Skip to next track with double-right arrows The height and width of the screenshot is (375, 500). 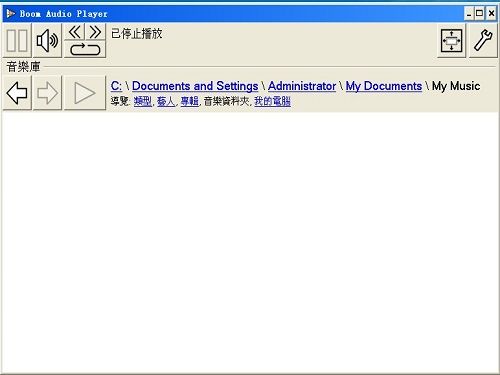96,32
